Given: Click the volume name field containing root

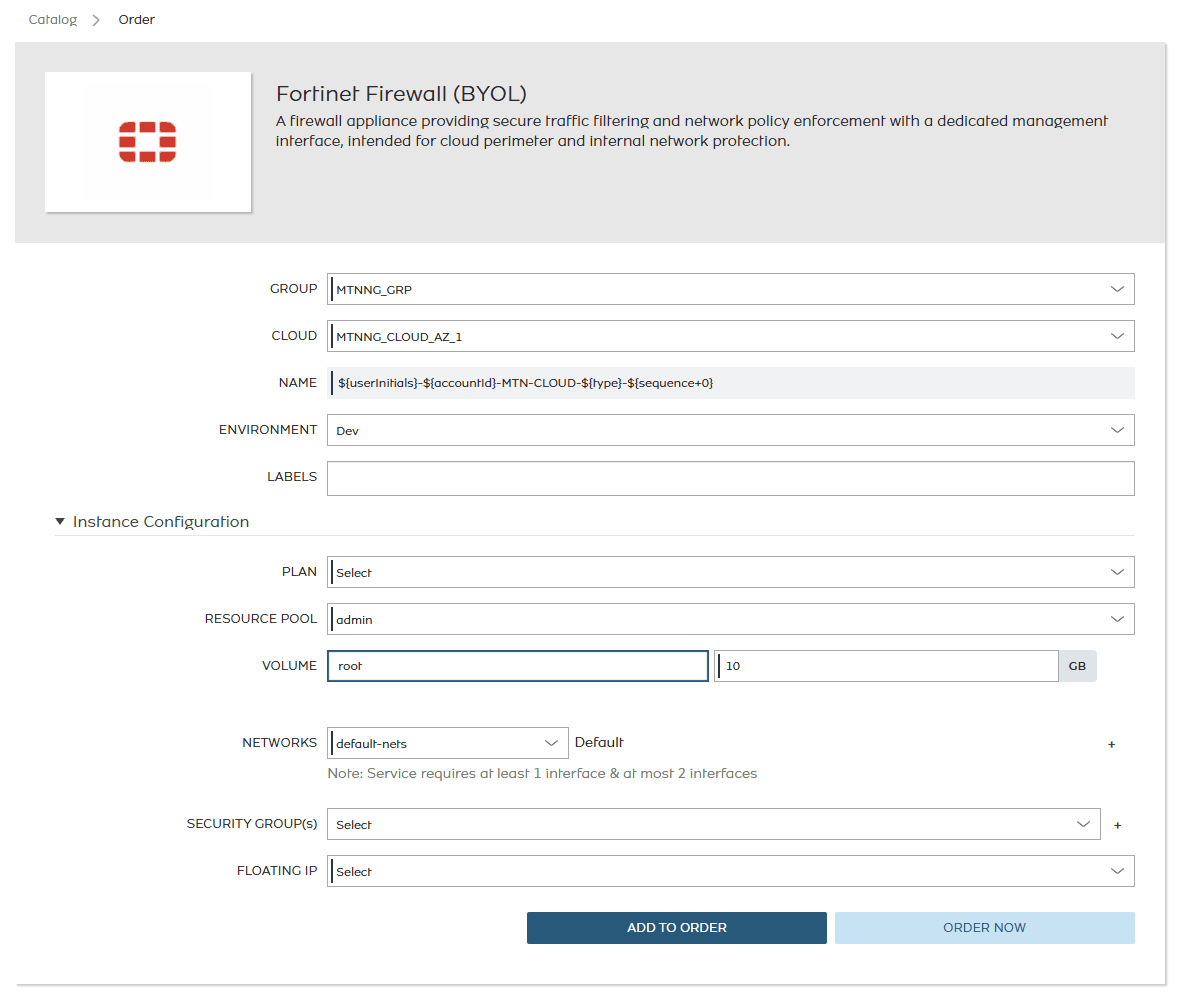Looking at the screenshot, I should coord(518,666).
